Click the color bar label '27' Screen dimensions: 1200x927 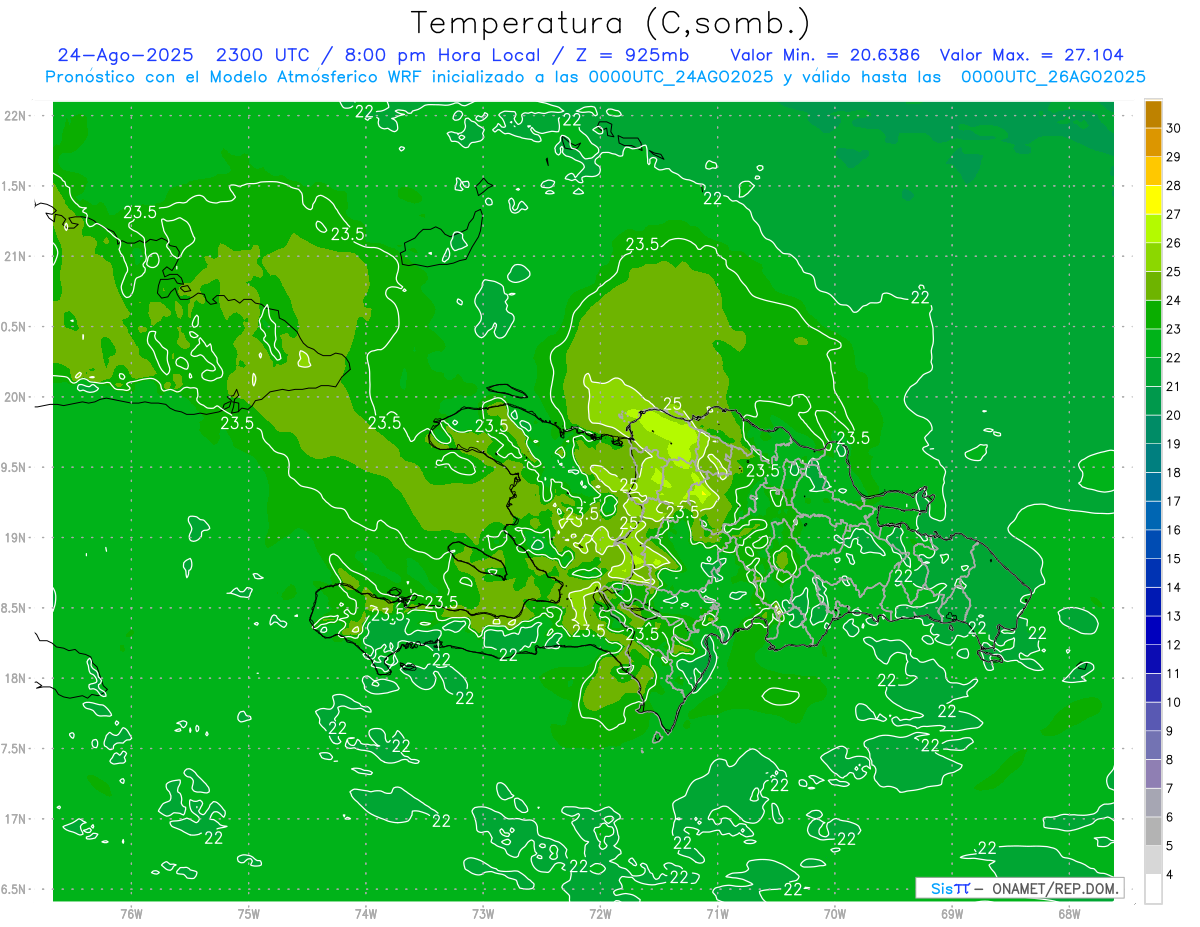tap(1174, 214)
